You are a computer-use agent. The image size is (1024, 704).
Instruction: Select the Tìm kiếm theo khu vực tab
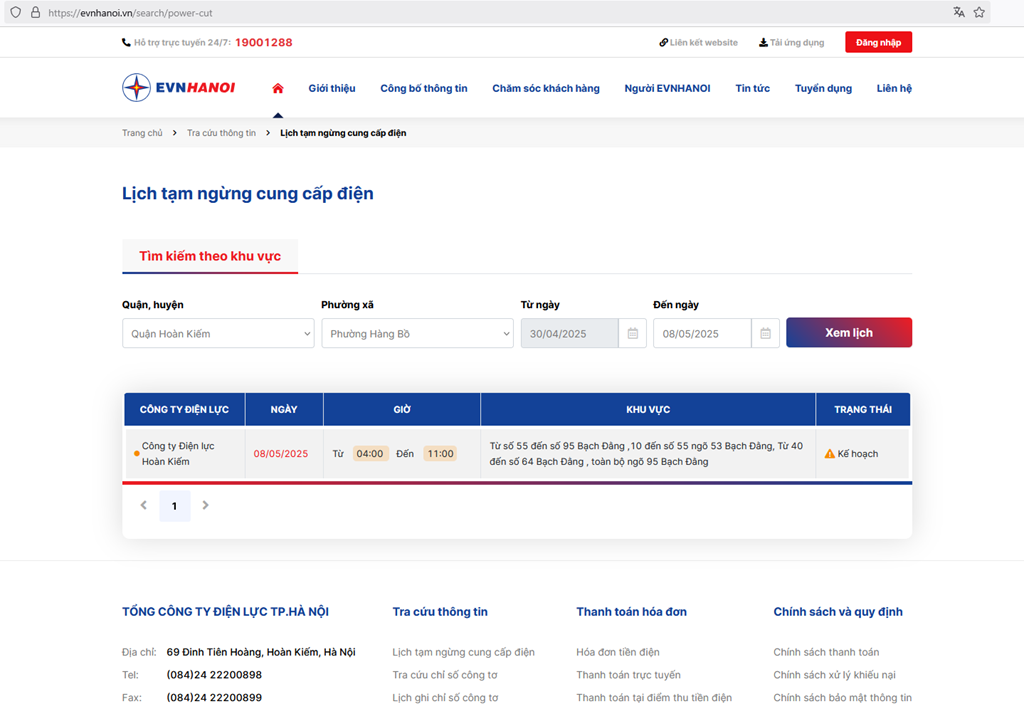[210, 256]
